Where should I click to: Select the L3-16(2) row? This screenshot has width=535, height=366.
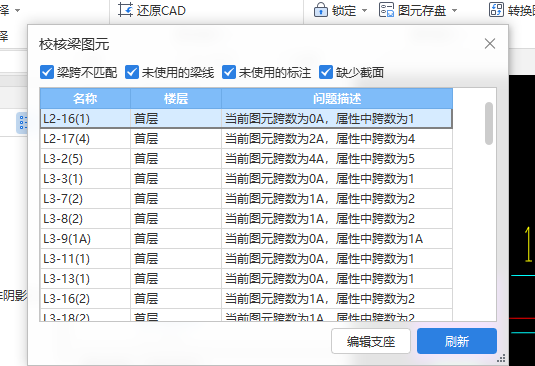(246, 298)
